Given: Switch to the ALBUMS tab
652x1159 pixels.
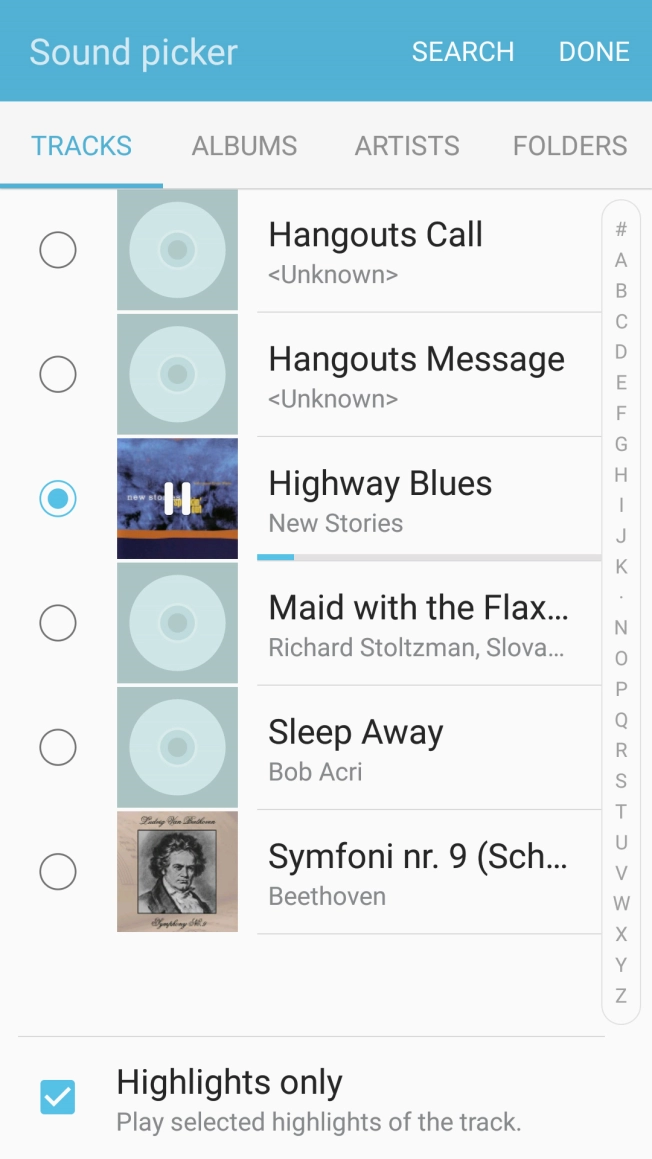Looking at the screenshot, I should click(244, 145).
